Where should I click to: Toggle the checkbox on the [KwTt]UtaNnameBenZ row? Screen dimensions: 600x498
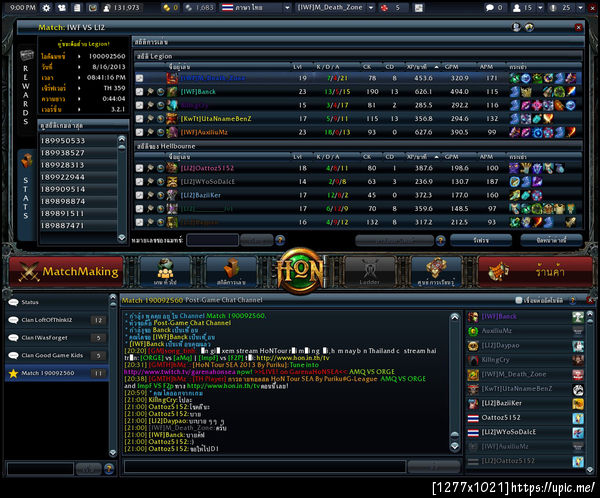(140, 119)
